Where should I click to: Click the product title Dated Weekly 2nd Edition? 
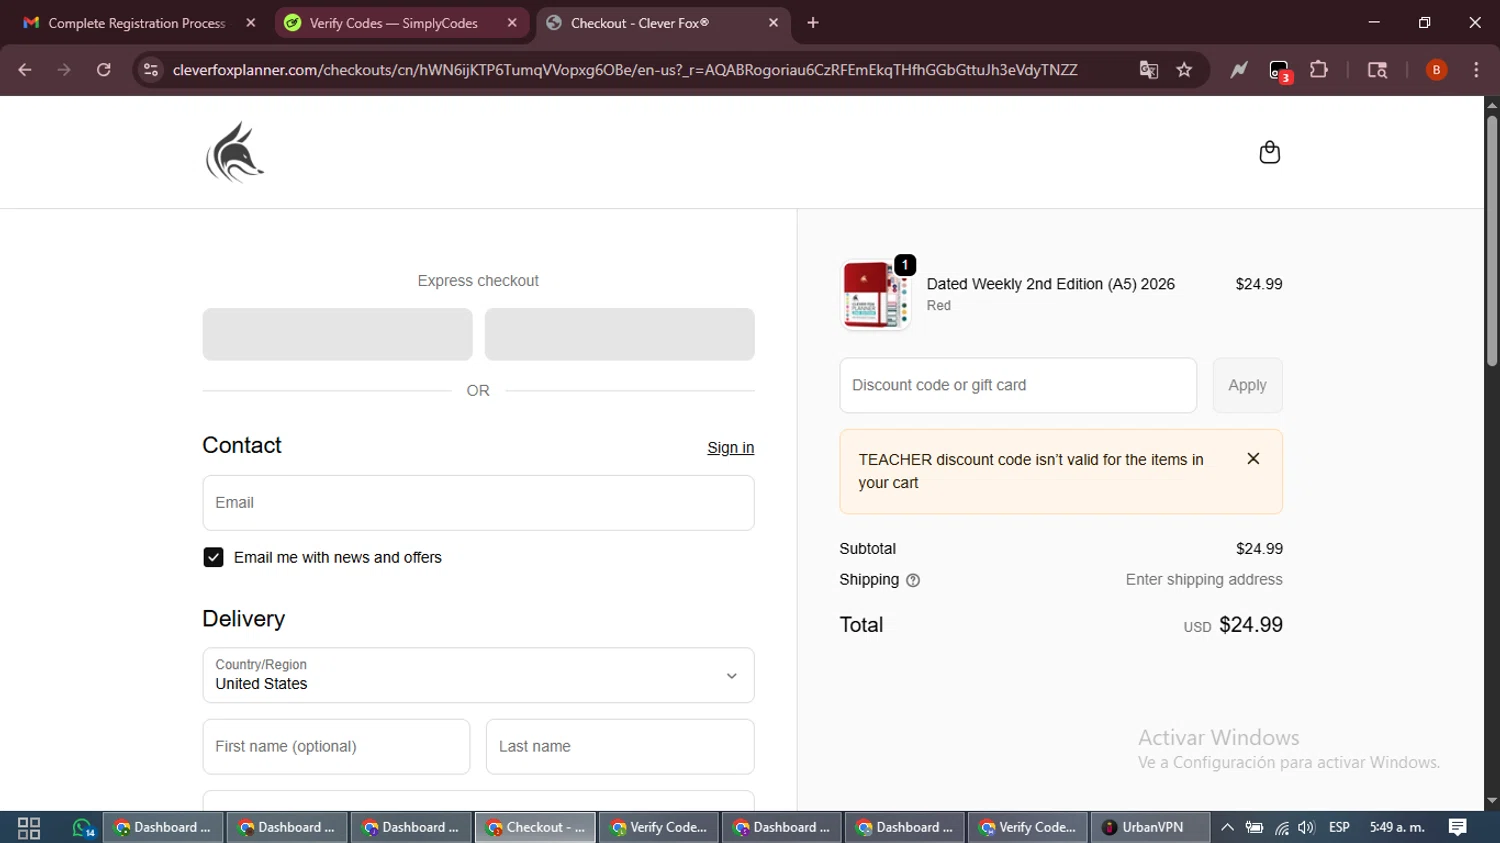click(x=1051, y=284)
